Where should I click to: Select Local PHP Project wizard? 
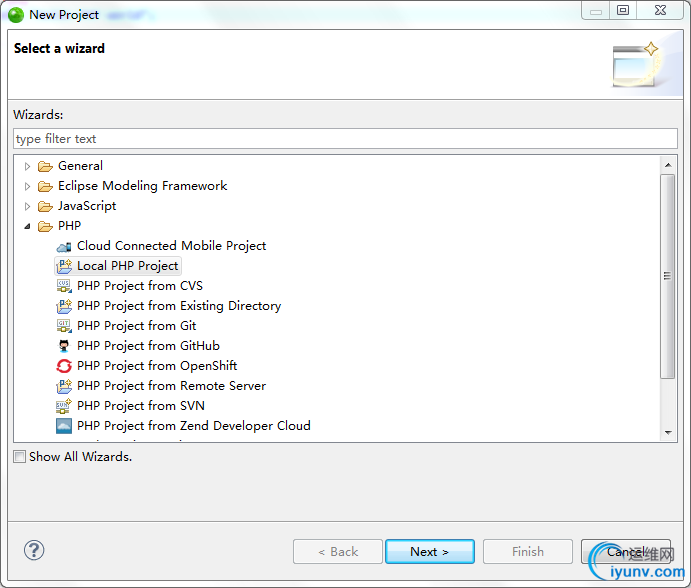click(x=127, y=266)
